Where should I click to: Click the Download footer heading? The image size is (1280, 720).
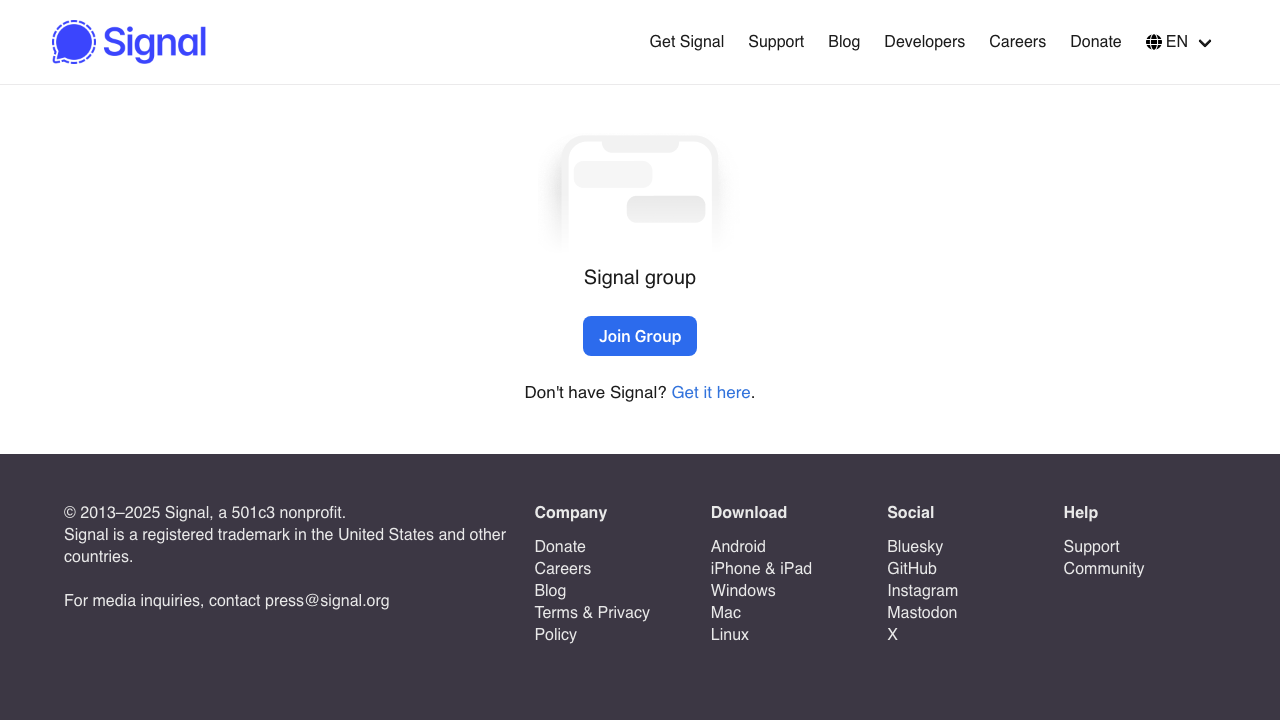point(749,512)
